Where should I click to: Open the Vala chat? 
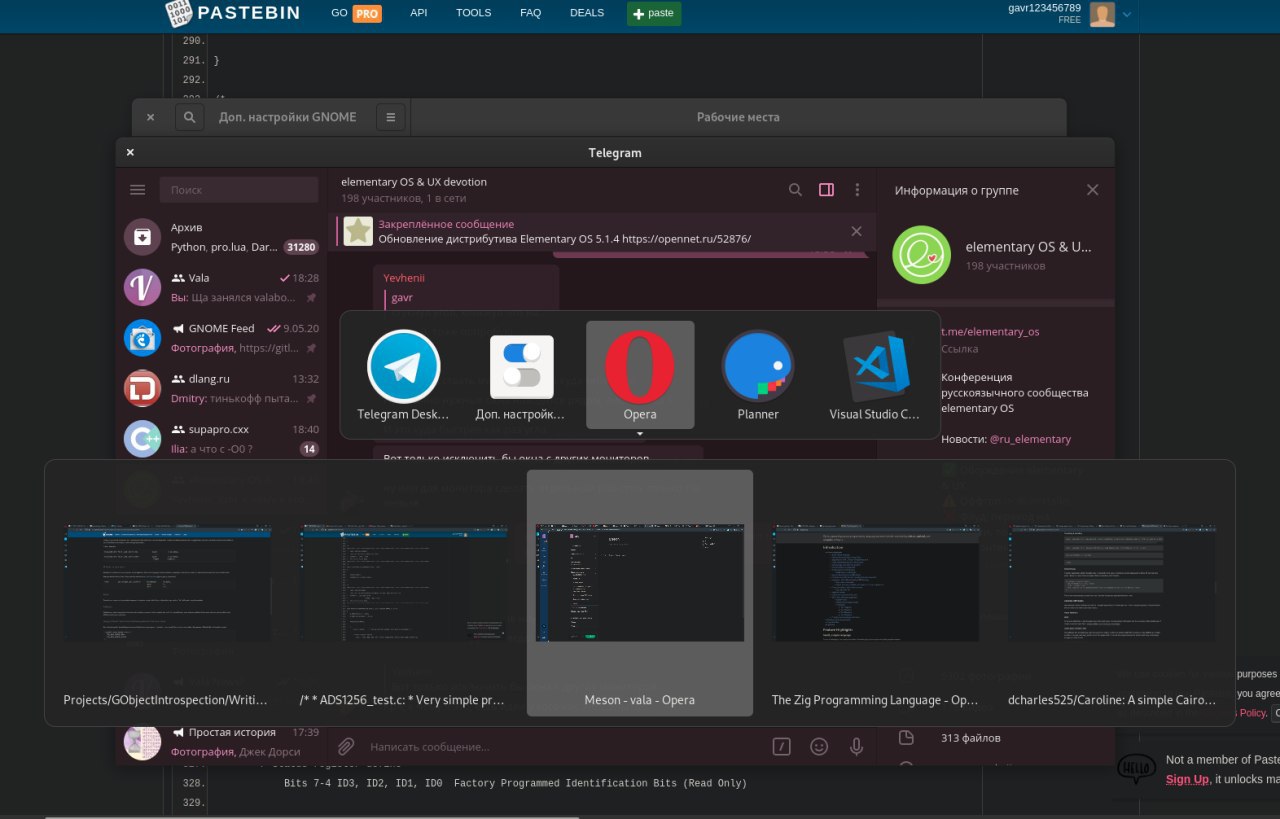click(x=221, y=287)
